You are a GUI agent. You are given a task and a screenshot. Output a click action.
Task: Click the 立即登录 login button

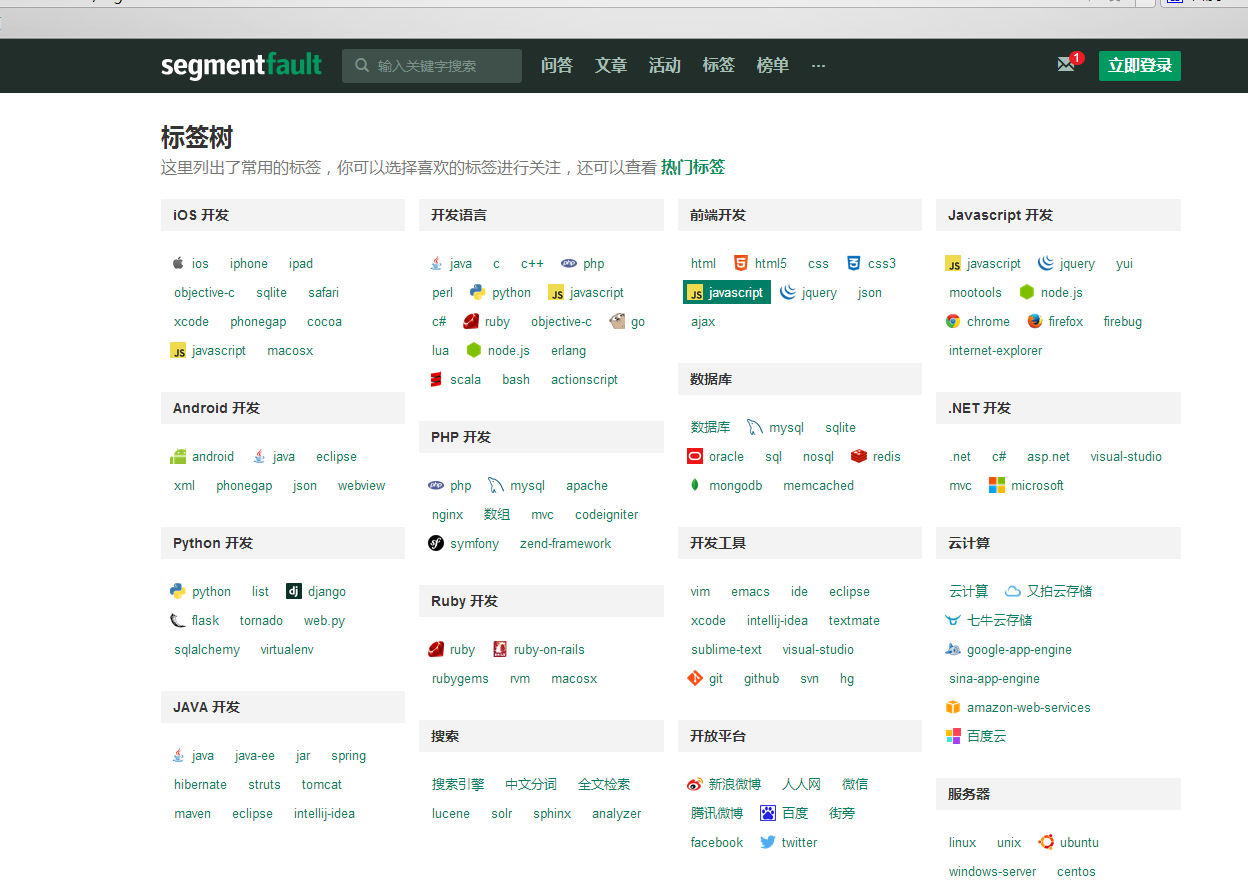click(1140, 65)
